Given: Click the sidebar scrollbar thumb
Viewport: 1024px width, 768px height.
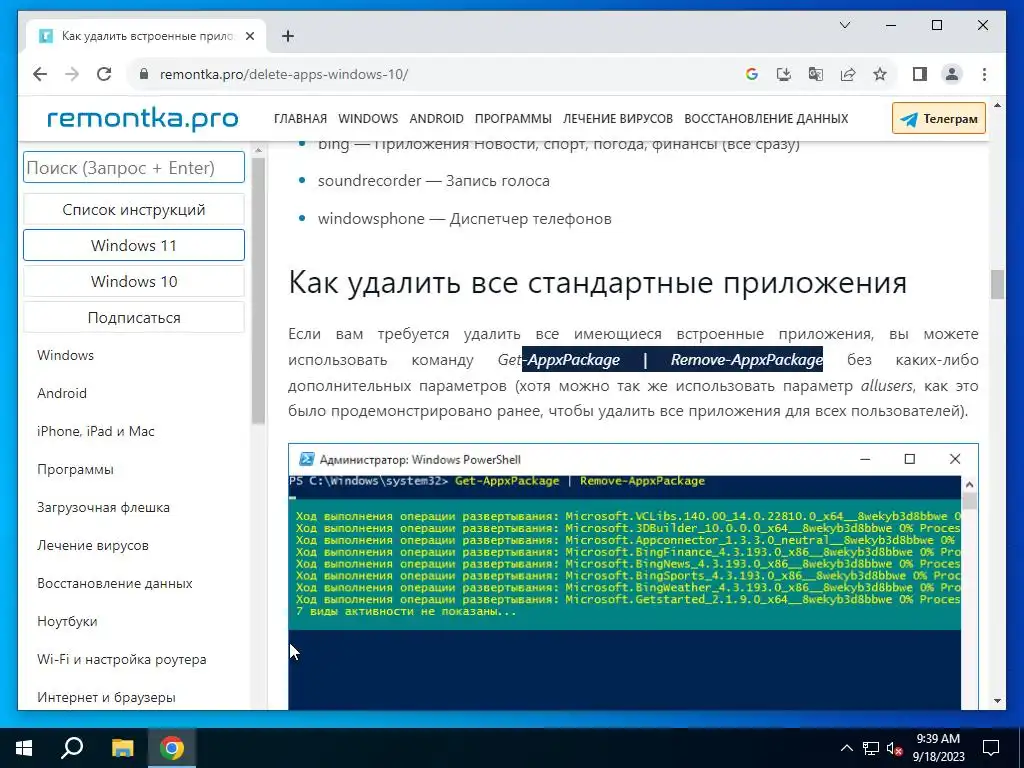Looking at the screenshot, I should [258, 291].
